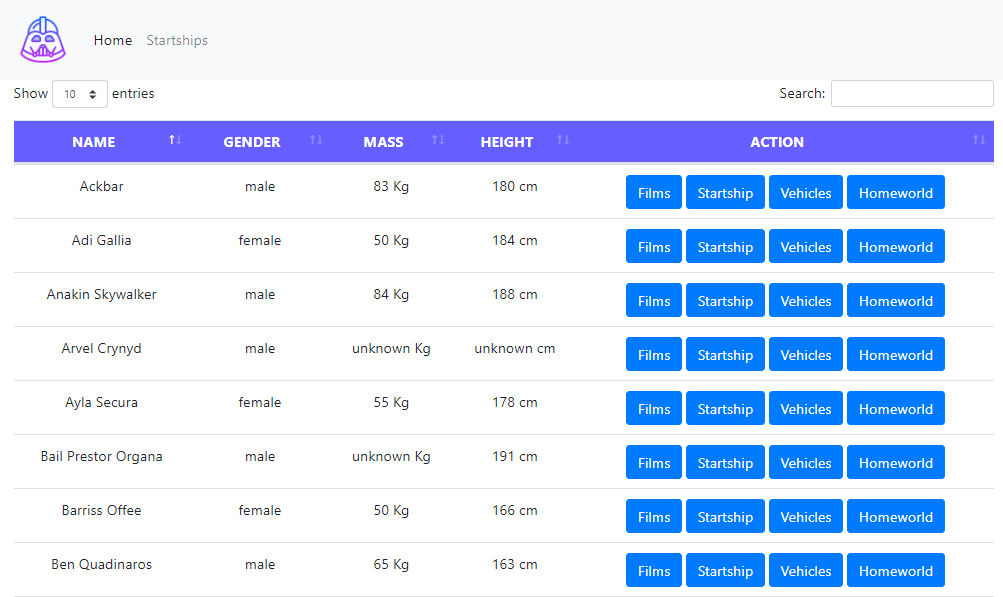Open the Show entries dropdown

tap(79, 93)
